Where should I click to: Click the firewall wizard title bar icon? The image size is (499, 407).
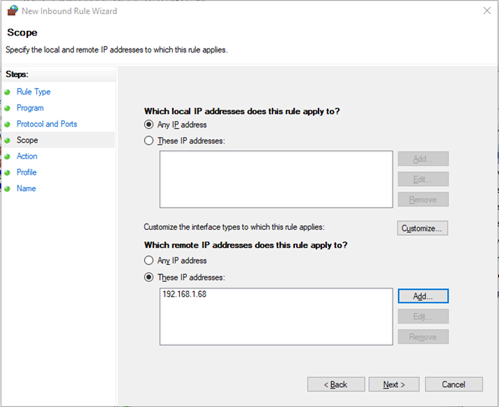[12, 11]
